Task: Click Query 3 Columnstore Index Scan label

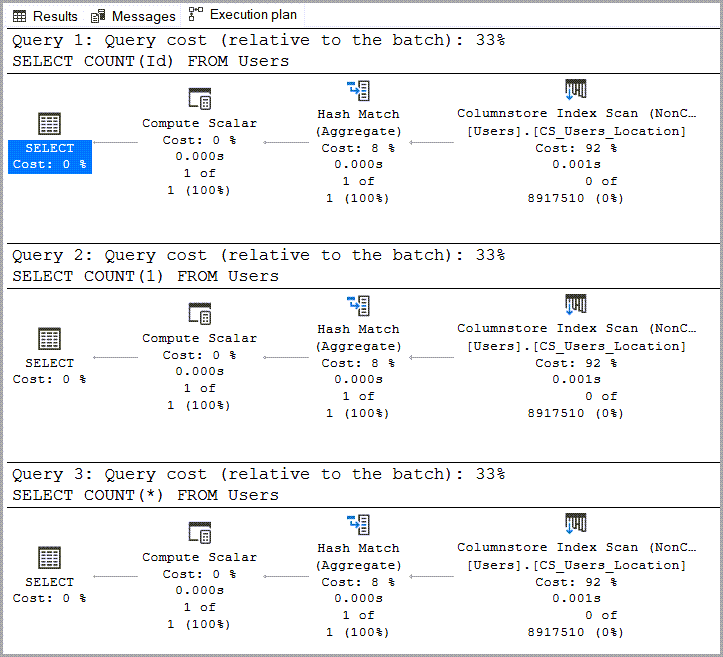Action: click(x=576, y=547)
